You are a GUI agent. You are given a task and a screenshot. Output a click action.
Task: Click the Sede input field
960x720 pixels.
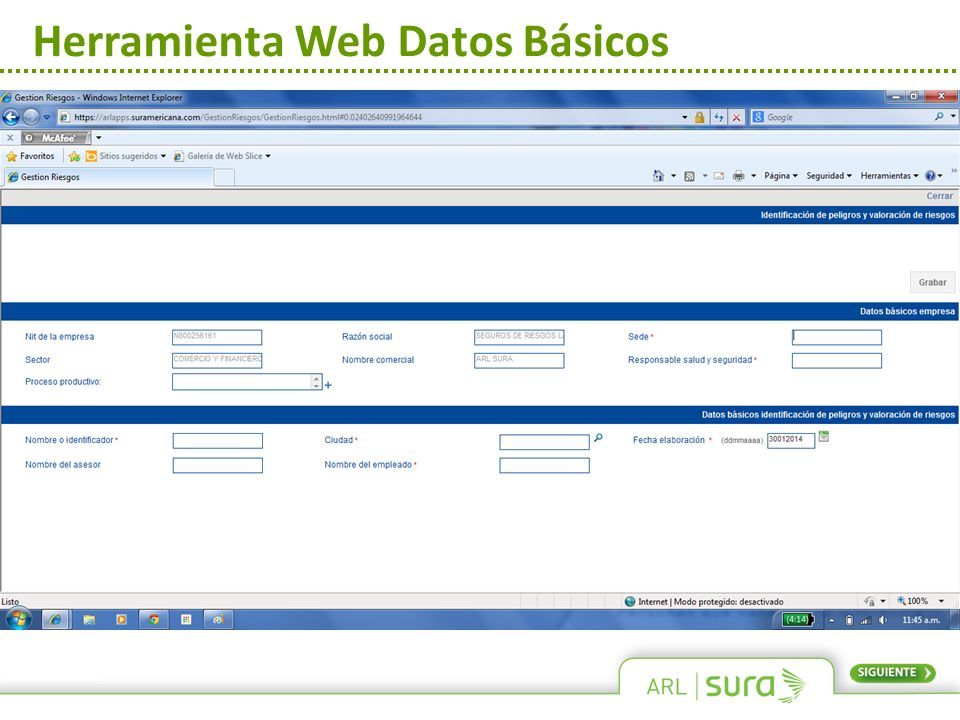pos(836,337)
